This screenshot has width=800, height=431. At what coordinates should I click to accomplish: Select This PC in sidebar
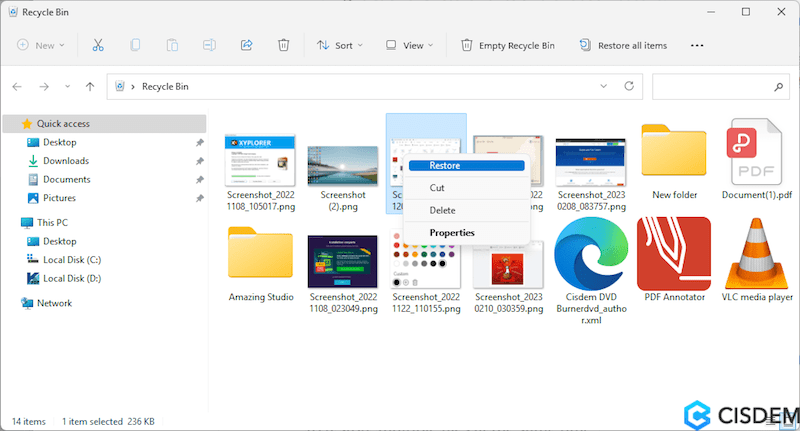[x=52, y=222]
